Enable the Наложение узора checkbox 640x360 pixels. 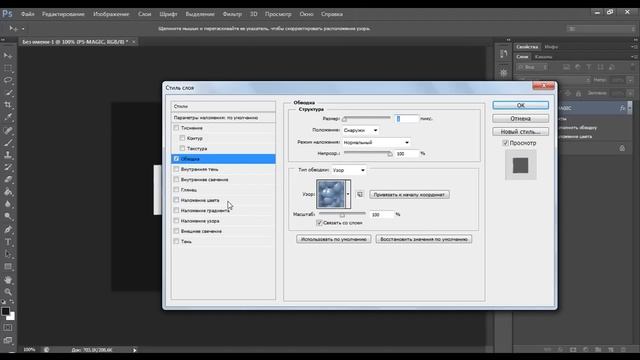coord(176,221)
